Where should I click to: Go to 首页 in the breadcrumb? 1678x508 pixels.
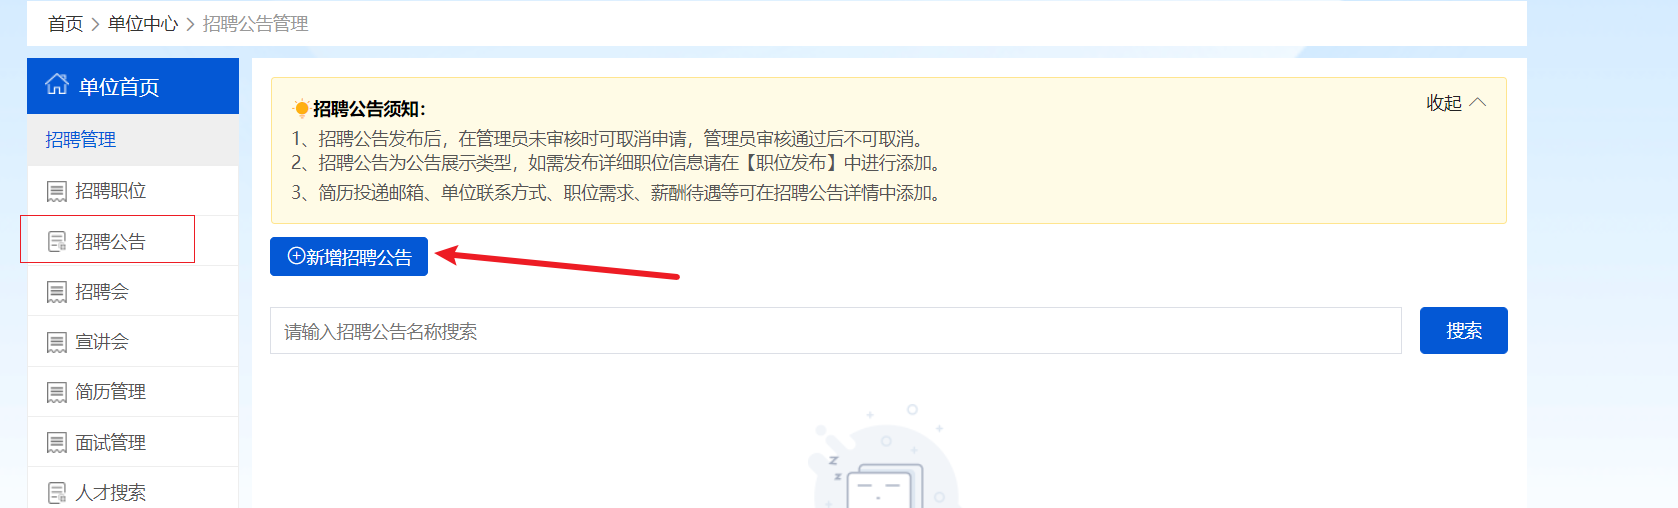pos(66,24)
